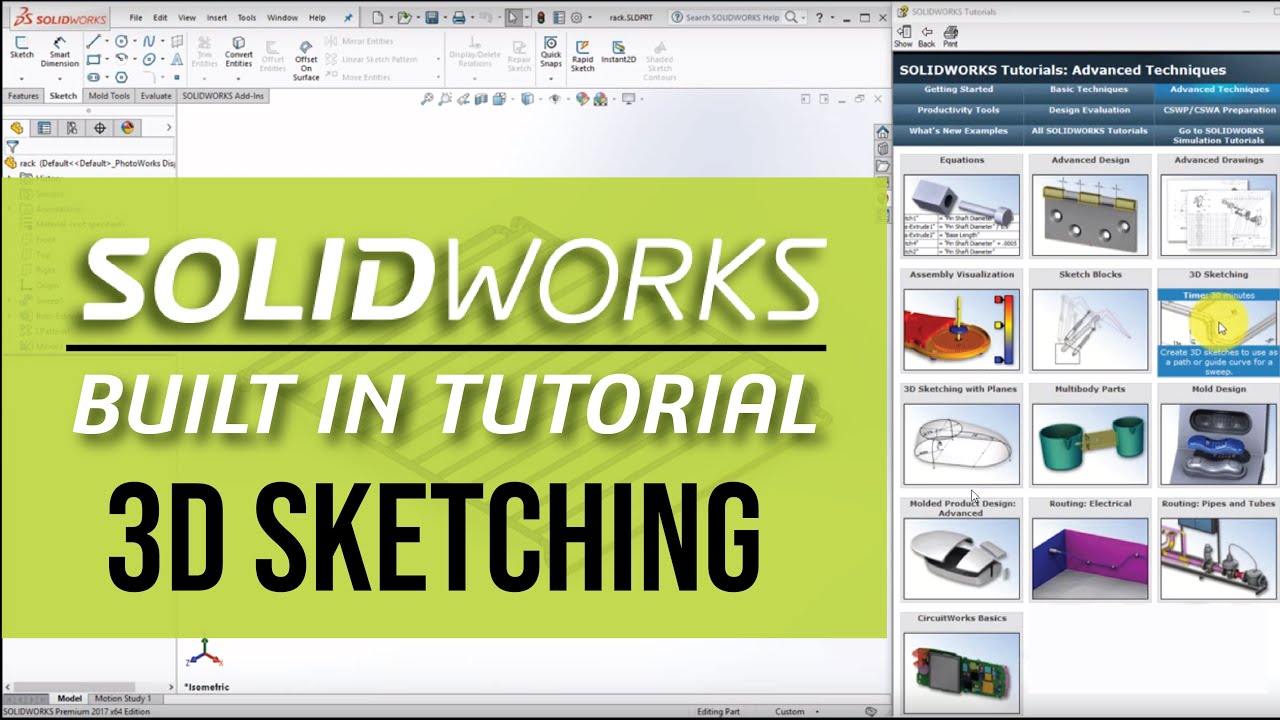Screen dimensions: 1280x720
Task: Click the Rebuild traffic light icon
Action: (541, 17)
